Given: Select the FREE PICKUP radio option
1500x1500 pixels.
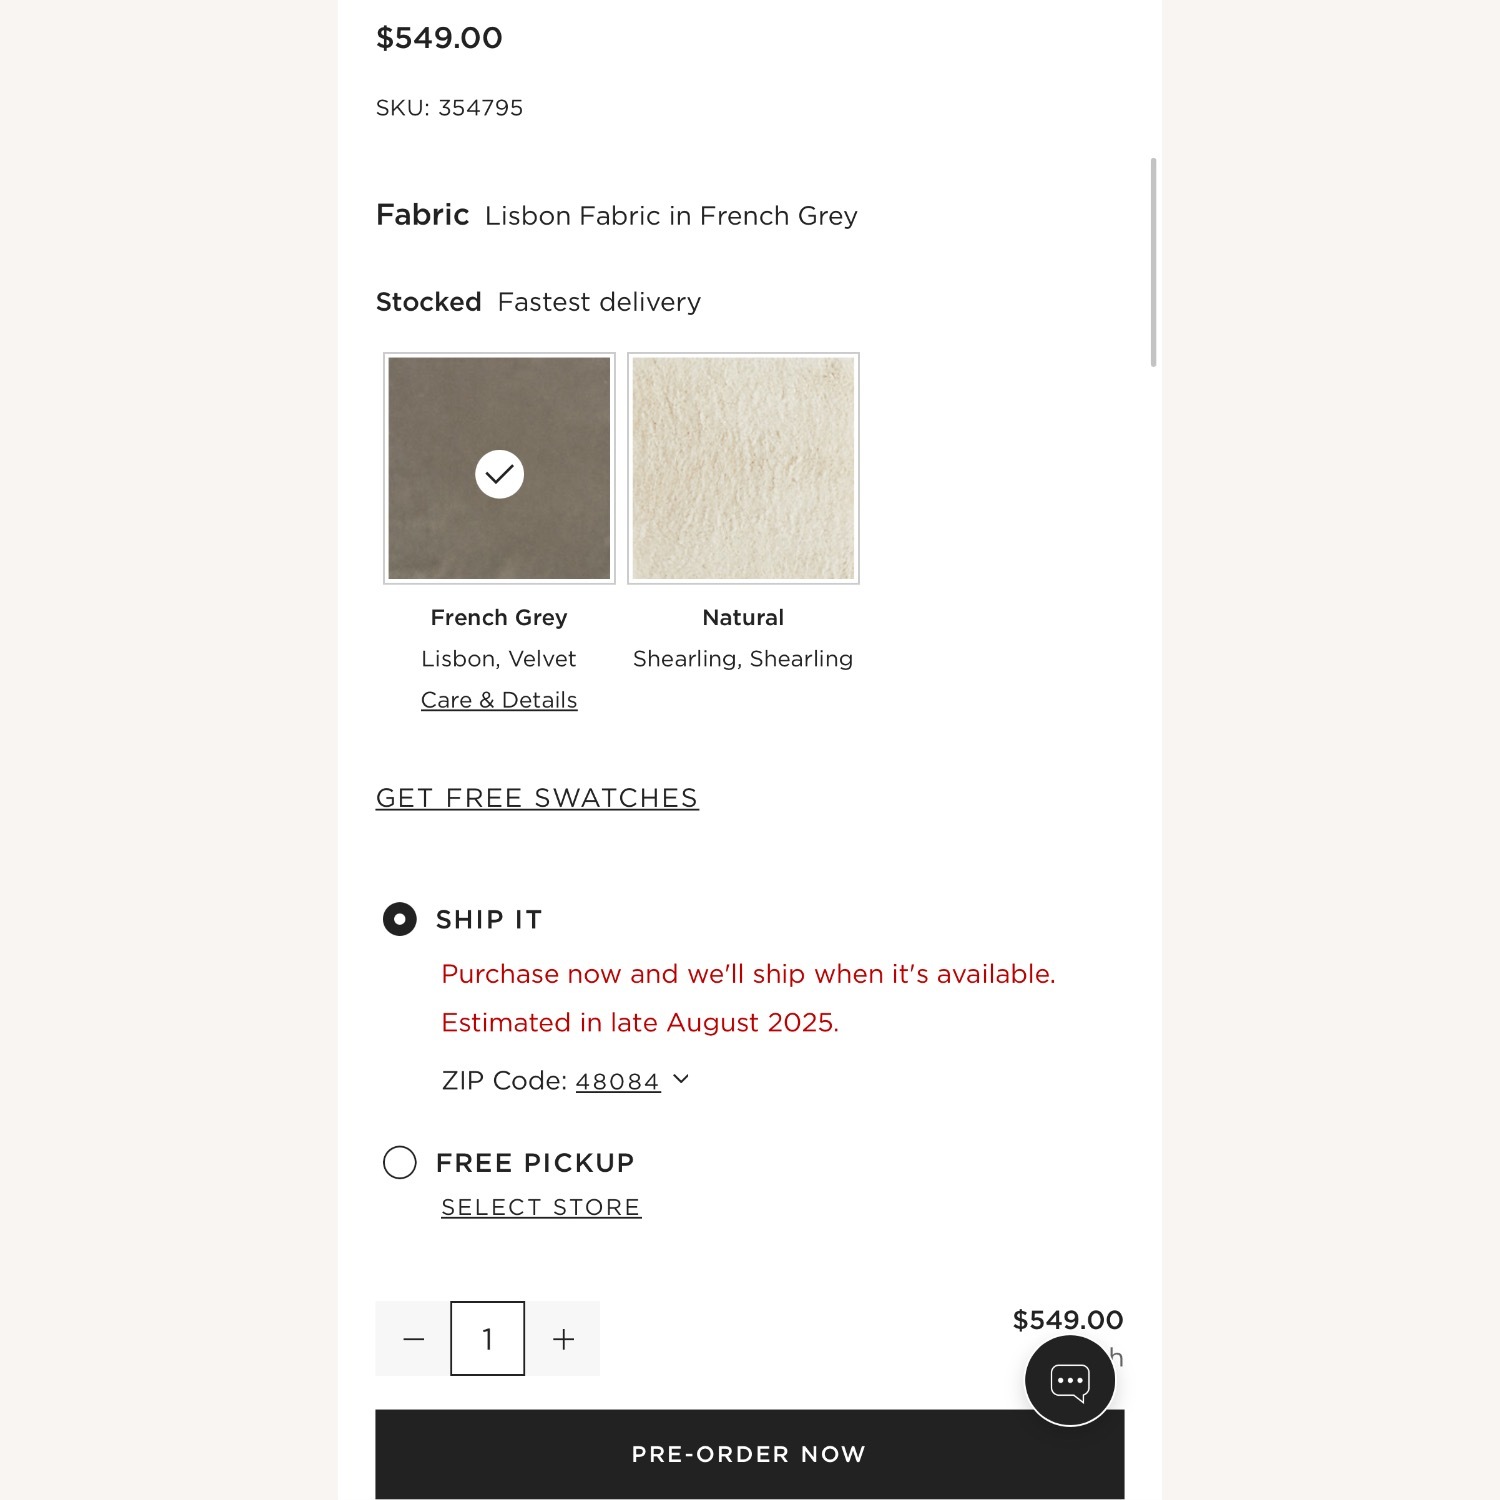Looking at the screenshot, I should pyautogui.click(x=400, y=1162).
